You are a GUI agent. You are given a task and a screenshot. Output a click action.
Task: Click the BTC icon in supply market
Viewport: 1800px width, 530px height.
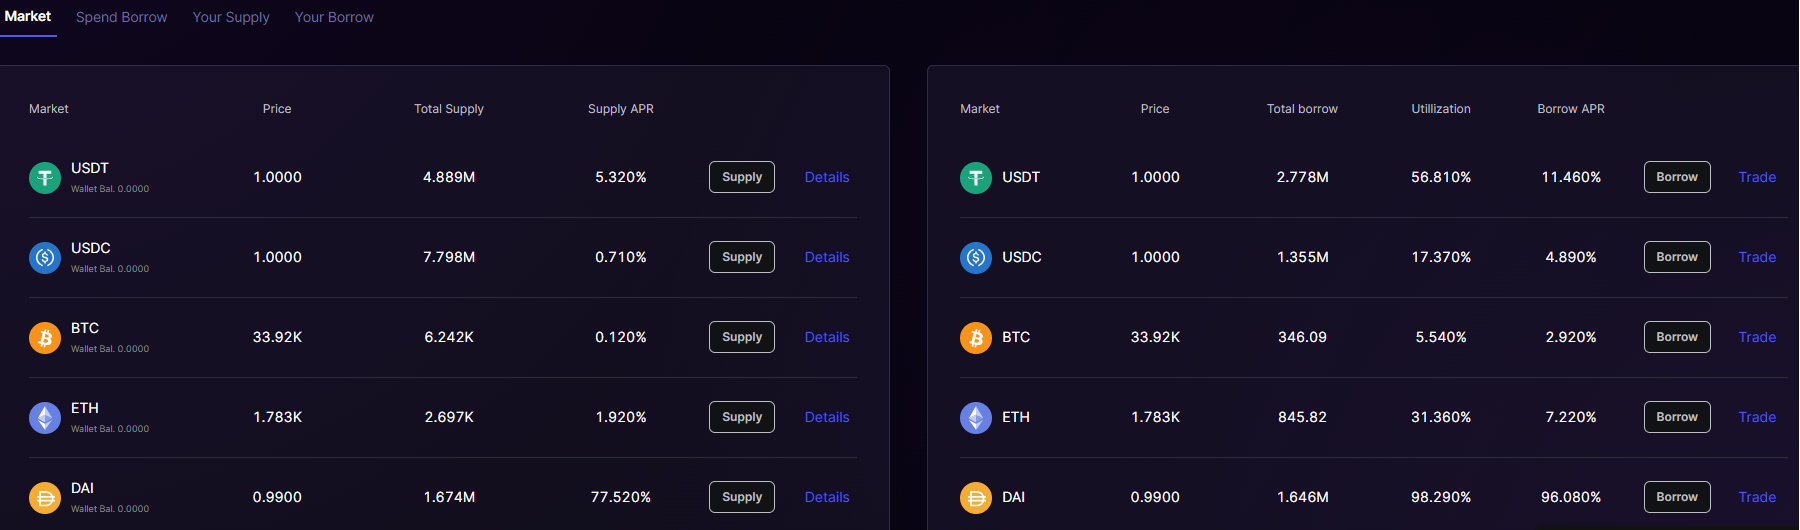pyautogui.click(x=45, y=338)
